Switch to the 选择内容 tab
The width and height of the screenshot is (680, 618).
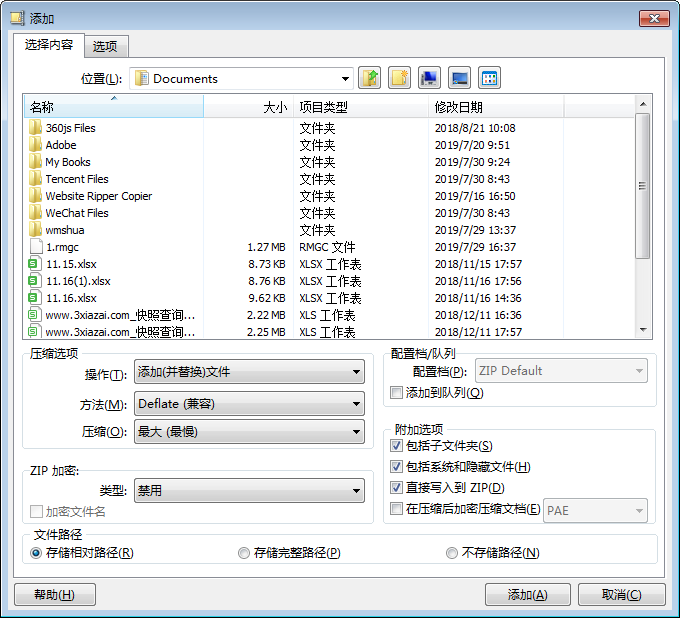pos(49,45)
